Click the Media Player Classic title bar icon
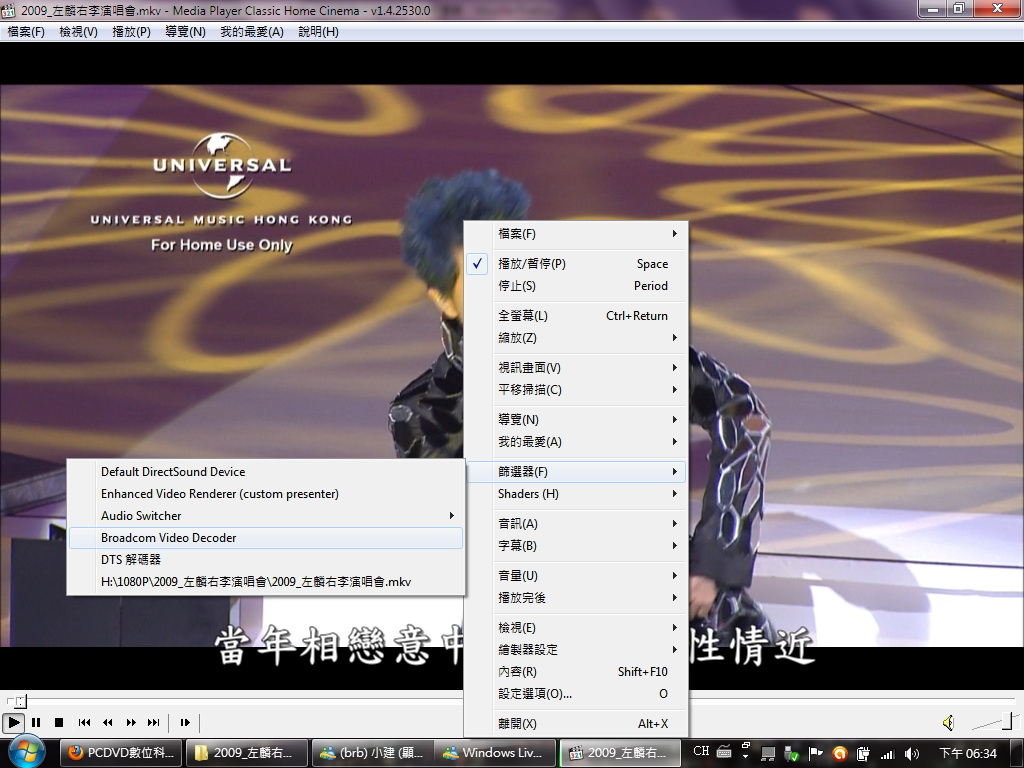 pos(8,10)
